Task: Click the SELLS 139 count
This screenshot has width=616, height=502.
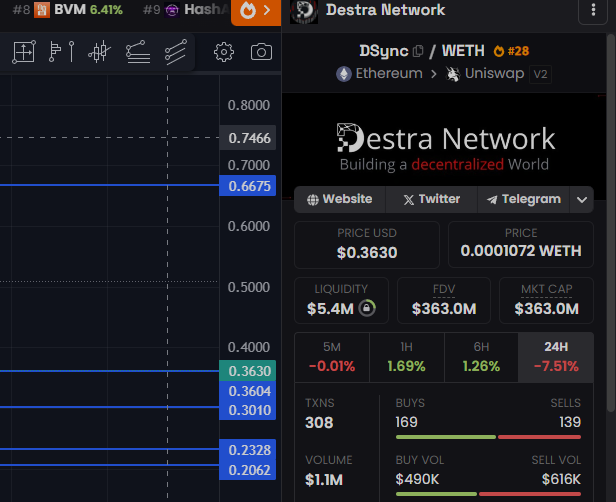Action: pos(570,422)
